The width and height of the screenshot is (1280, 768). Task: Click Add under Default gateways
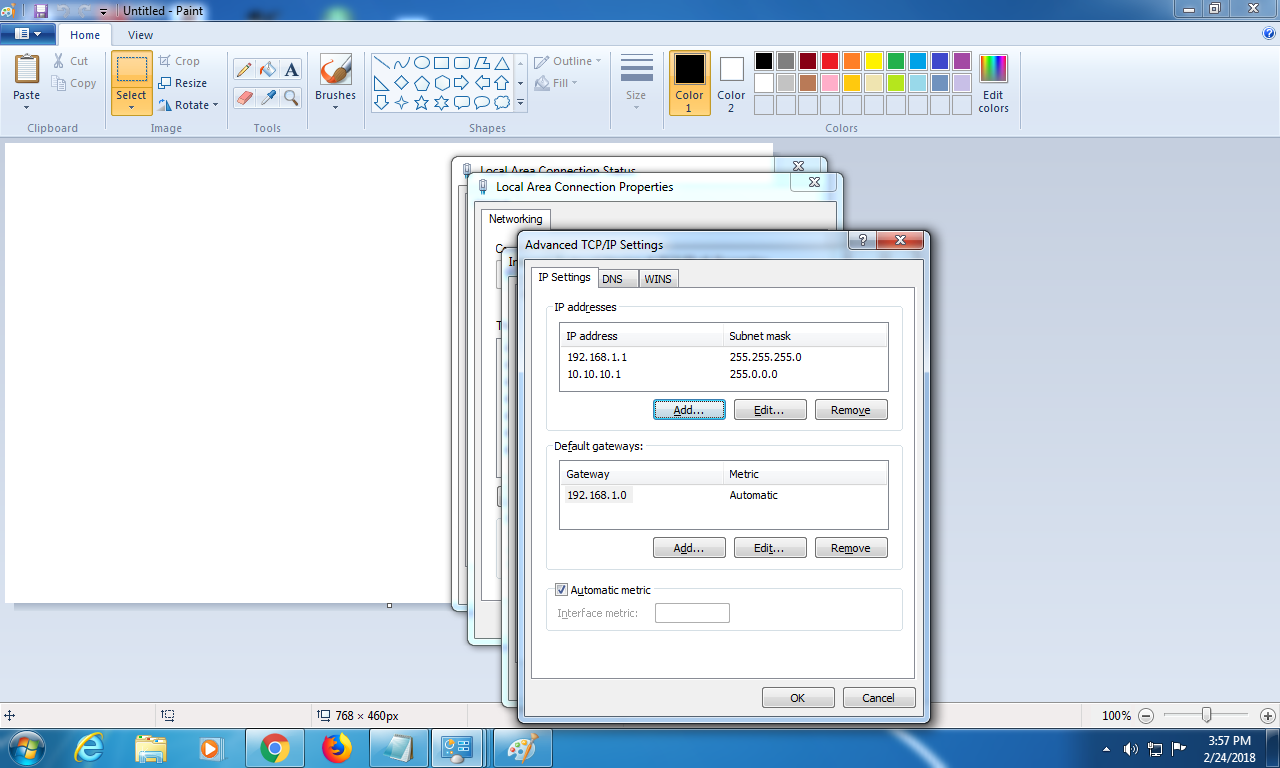689,548
